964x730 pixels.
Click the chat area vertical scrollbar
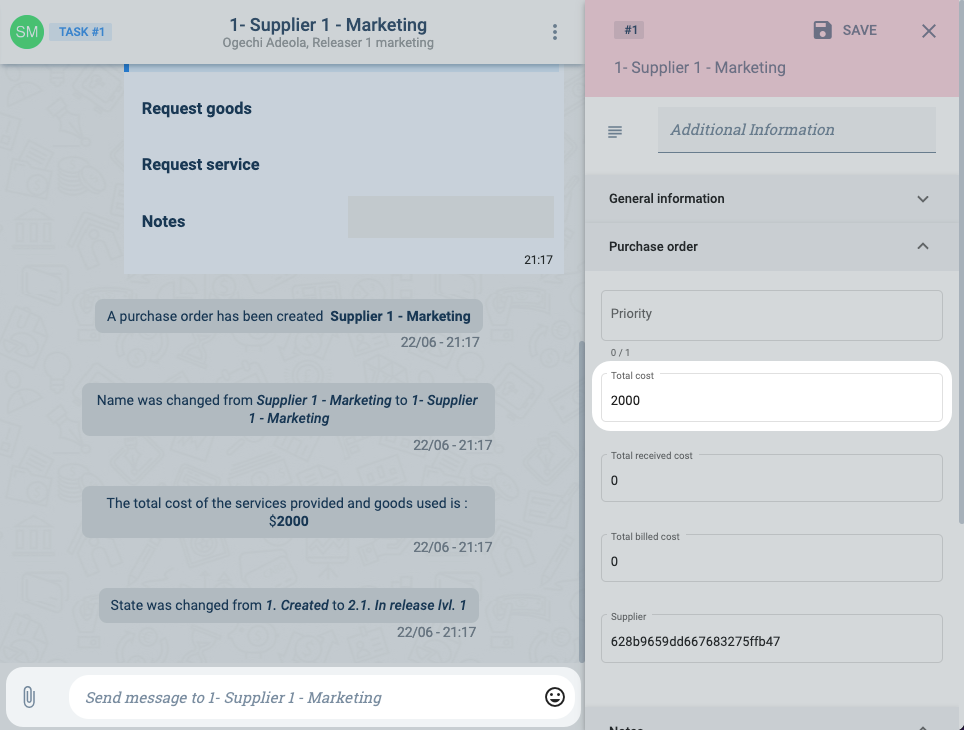point(582,501)
